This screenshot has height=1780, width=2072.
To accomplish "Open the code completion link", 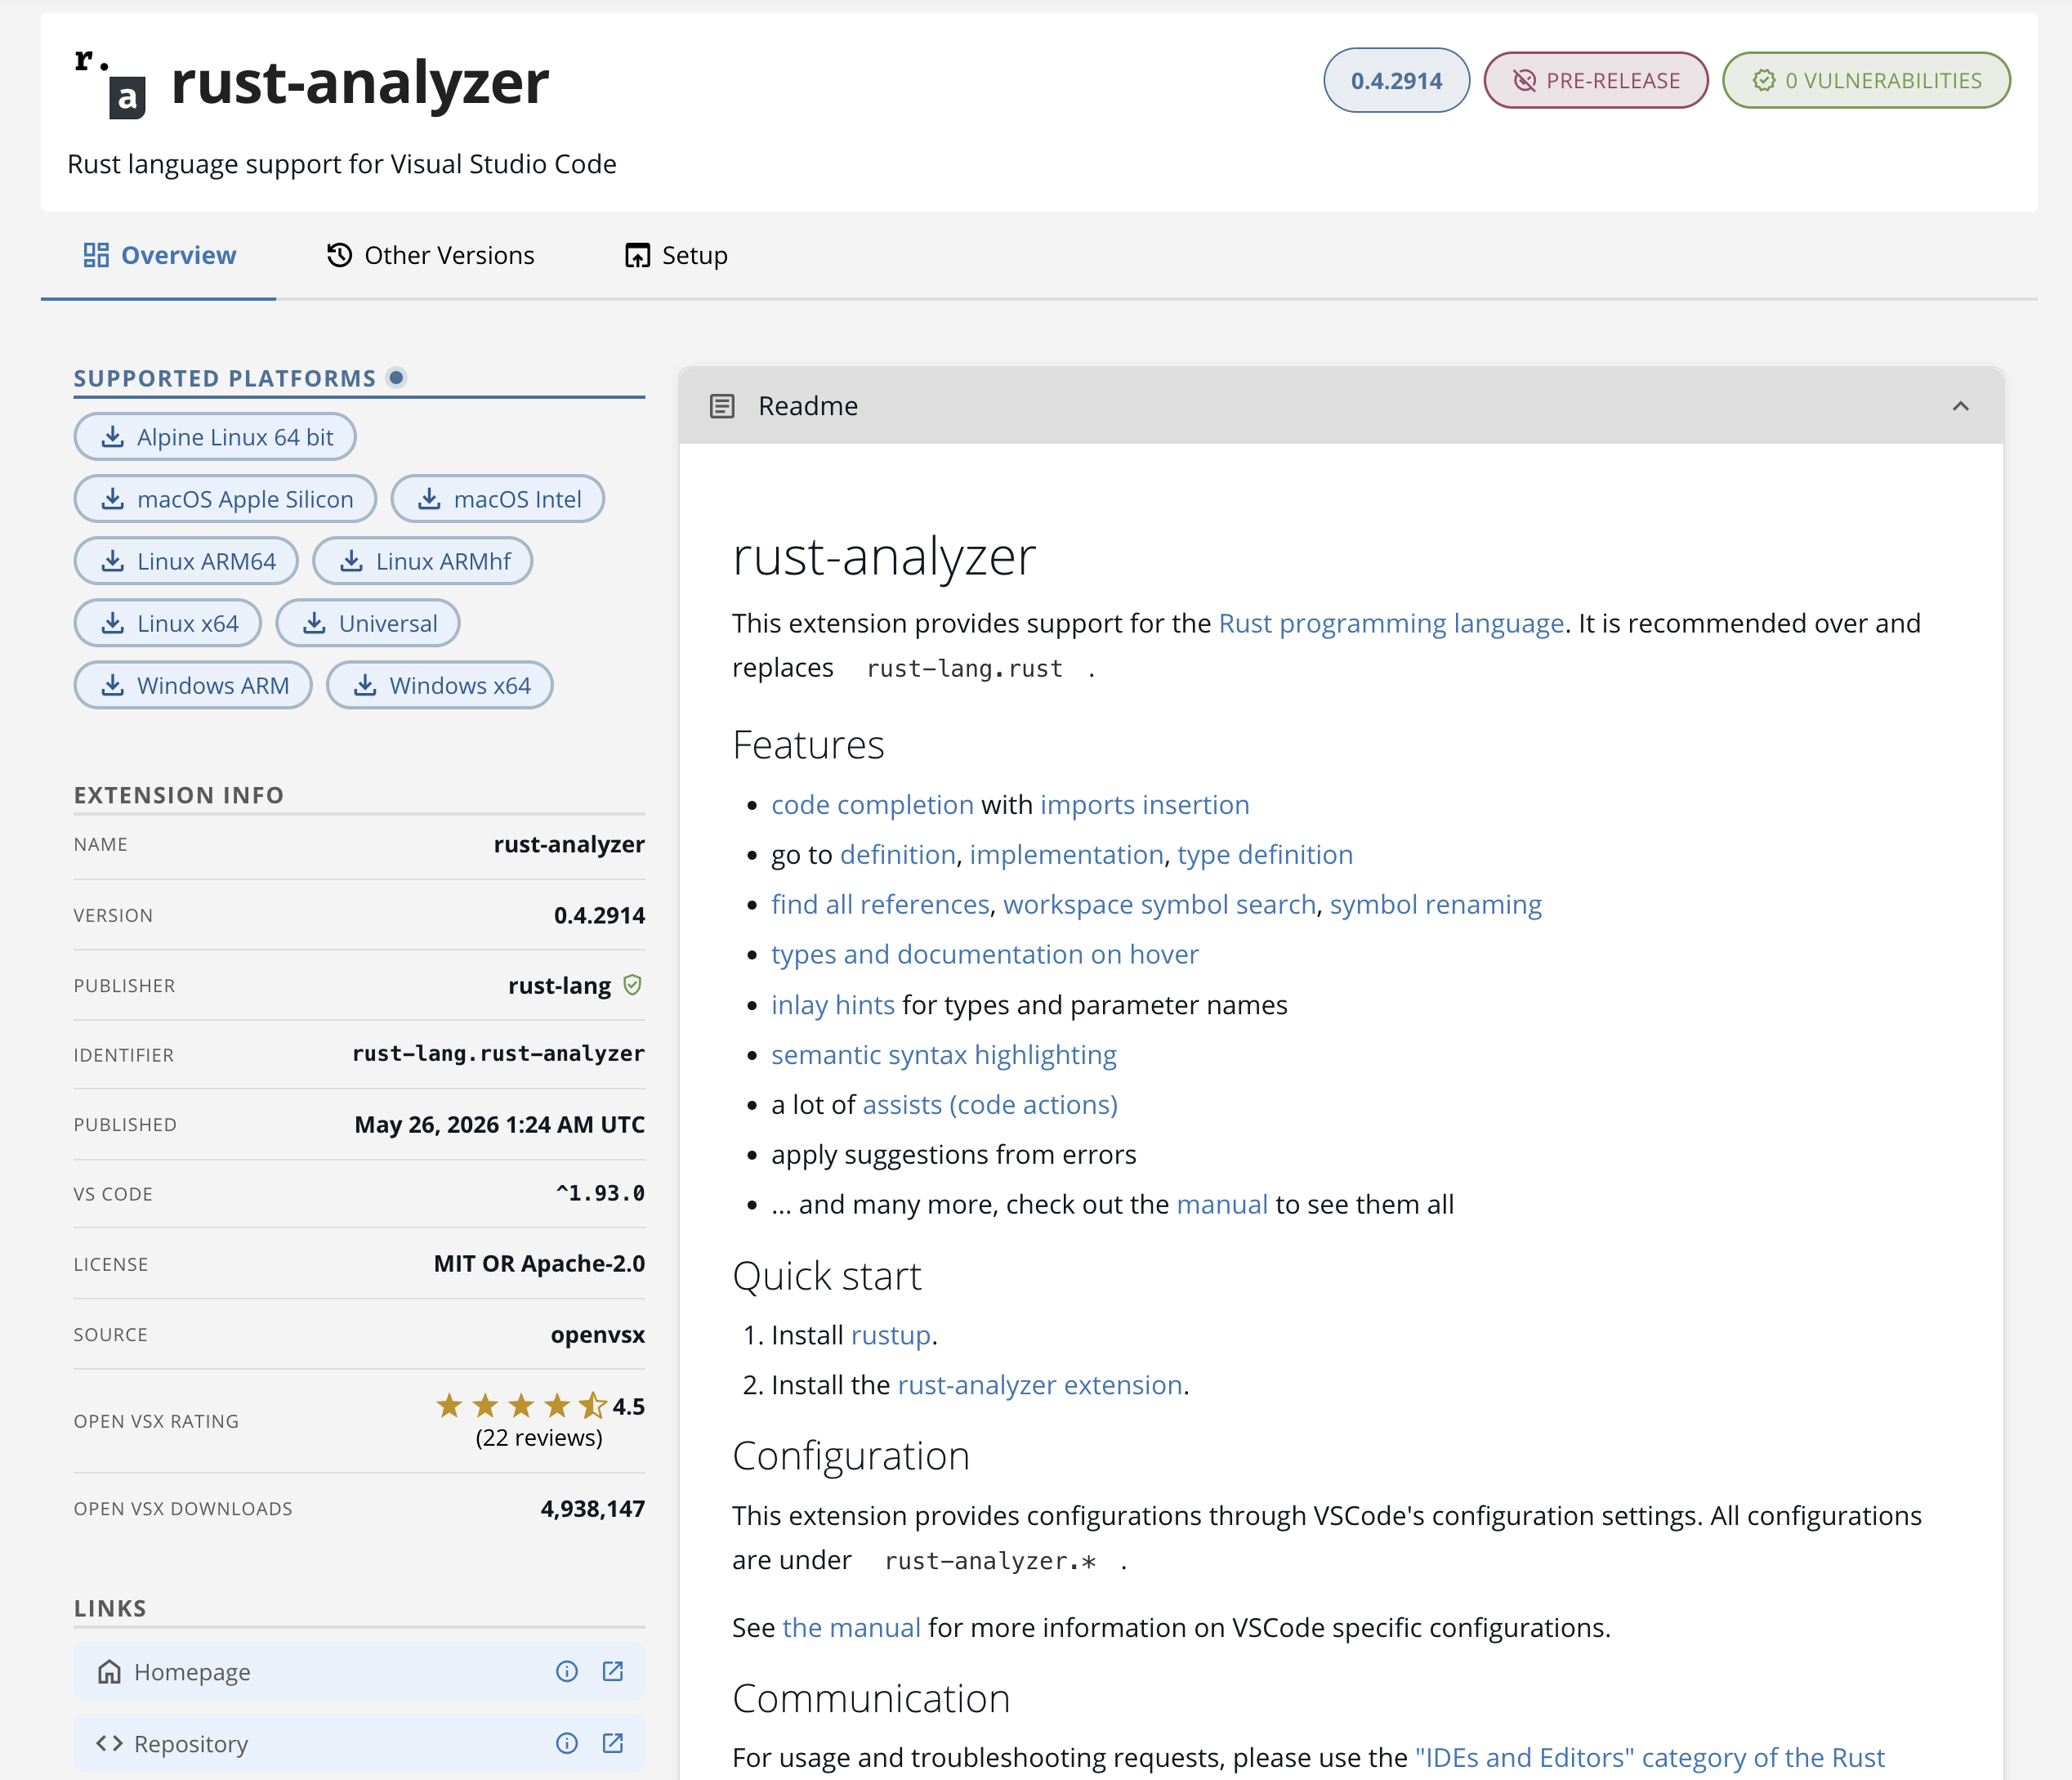I will [x=872, y=804].
